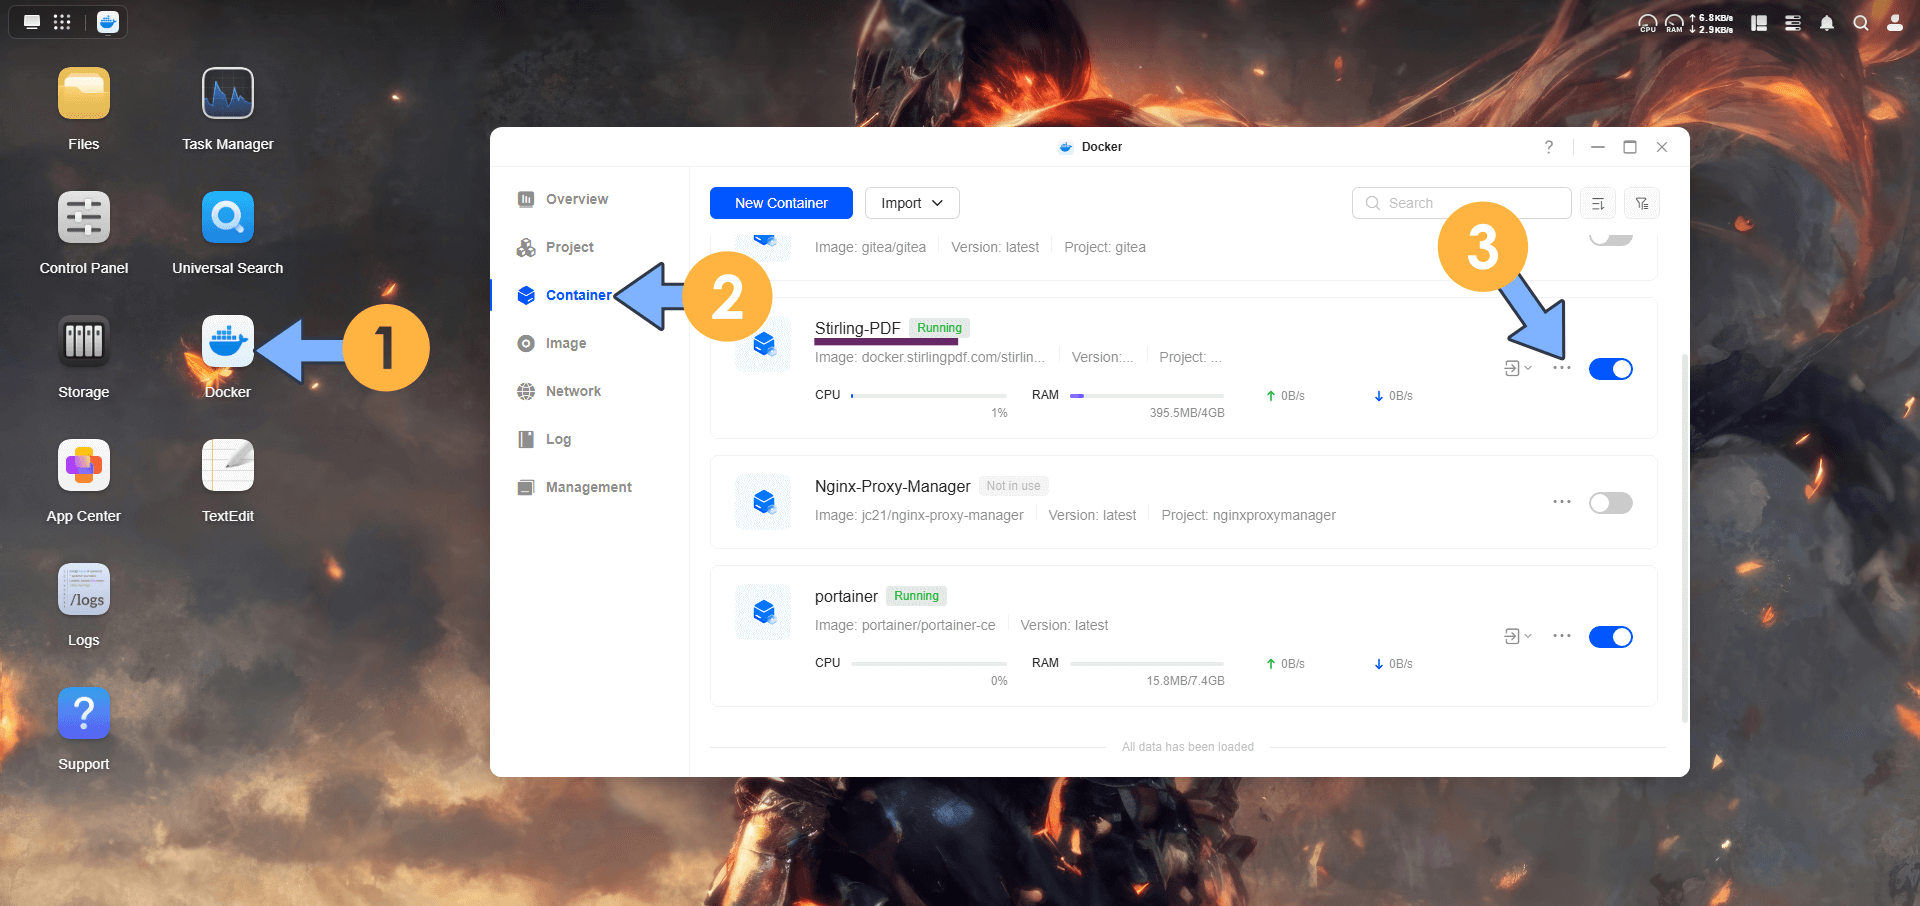Click the Stirling-PDF CPU usage bar
This screenshot has width=1920, height=906.
[x=929, y=396]
